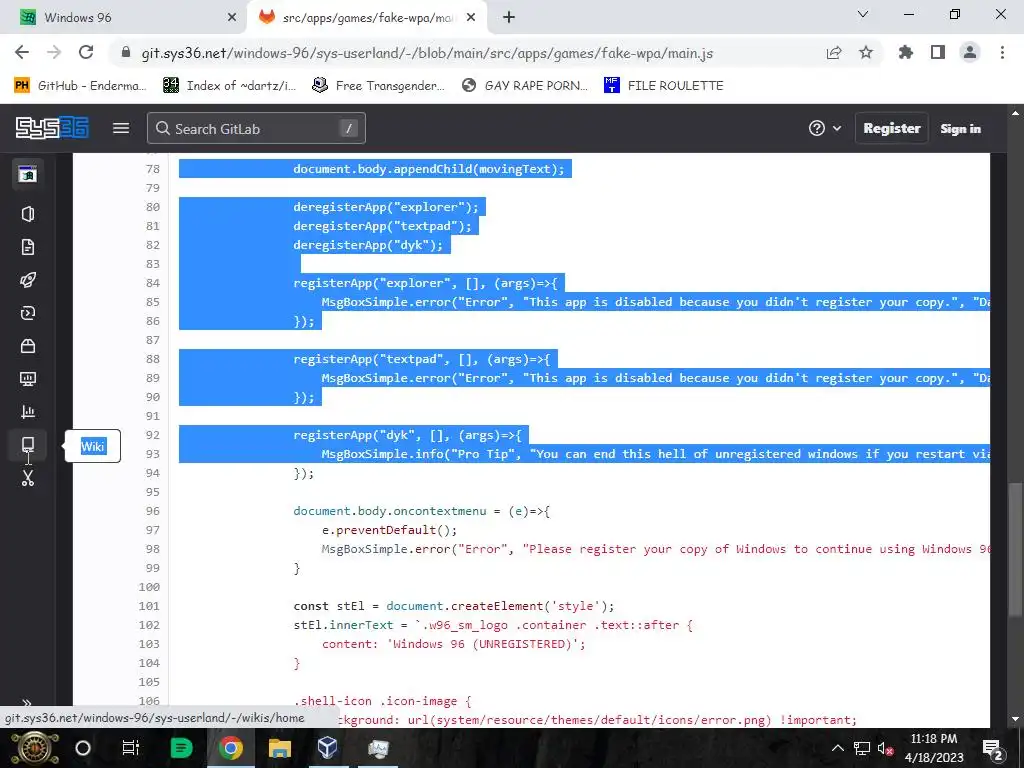Screen dimensions: 1024x768
Task: Bookmark this page with star icon
Action: coord(866,52)
